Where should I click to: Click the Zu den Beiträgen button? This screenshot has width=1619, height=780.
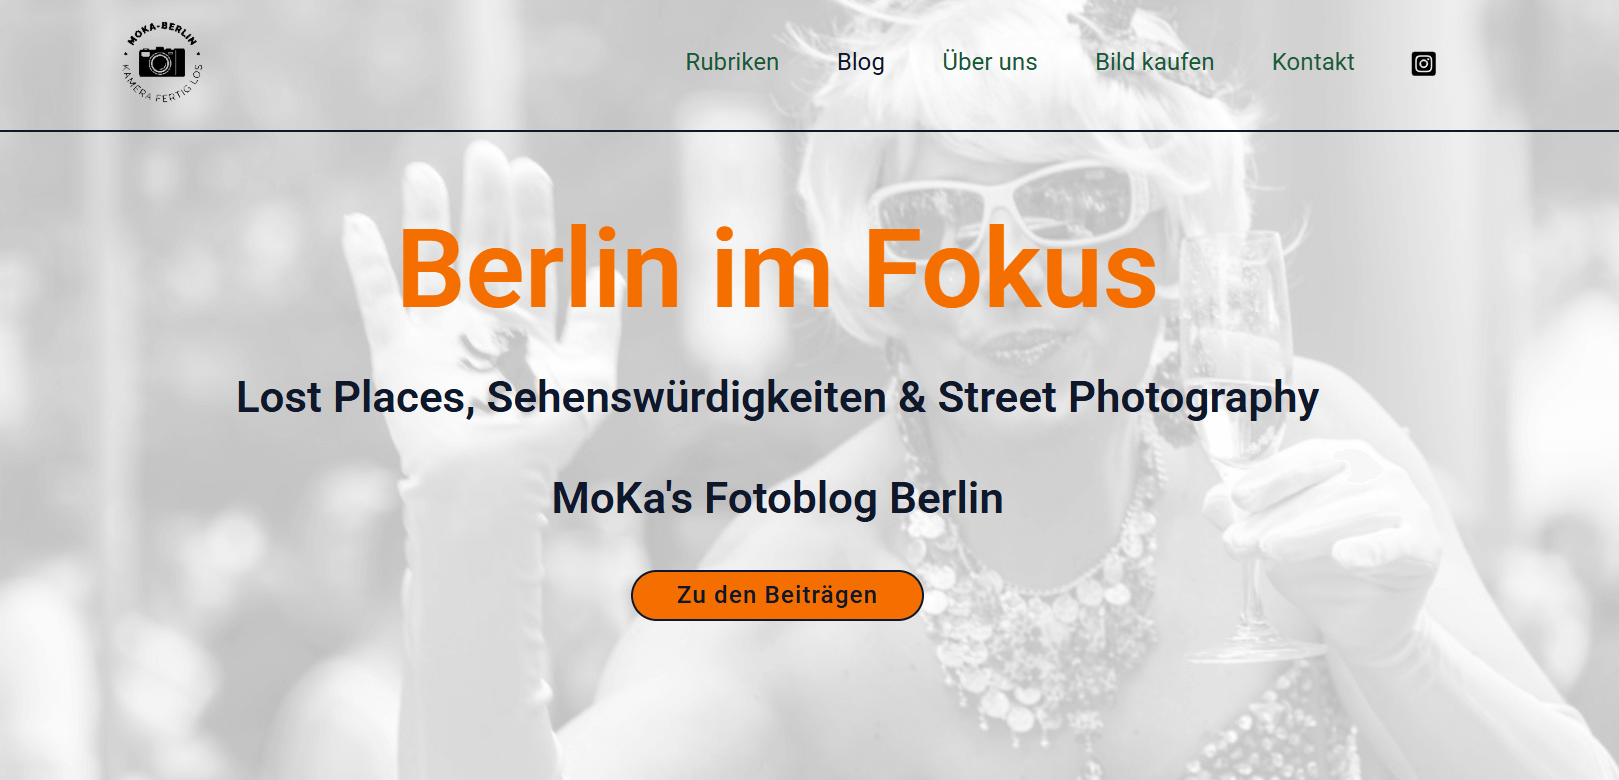(777, 595)
